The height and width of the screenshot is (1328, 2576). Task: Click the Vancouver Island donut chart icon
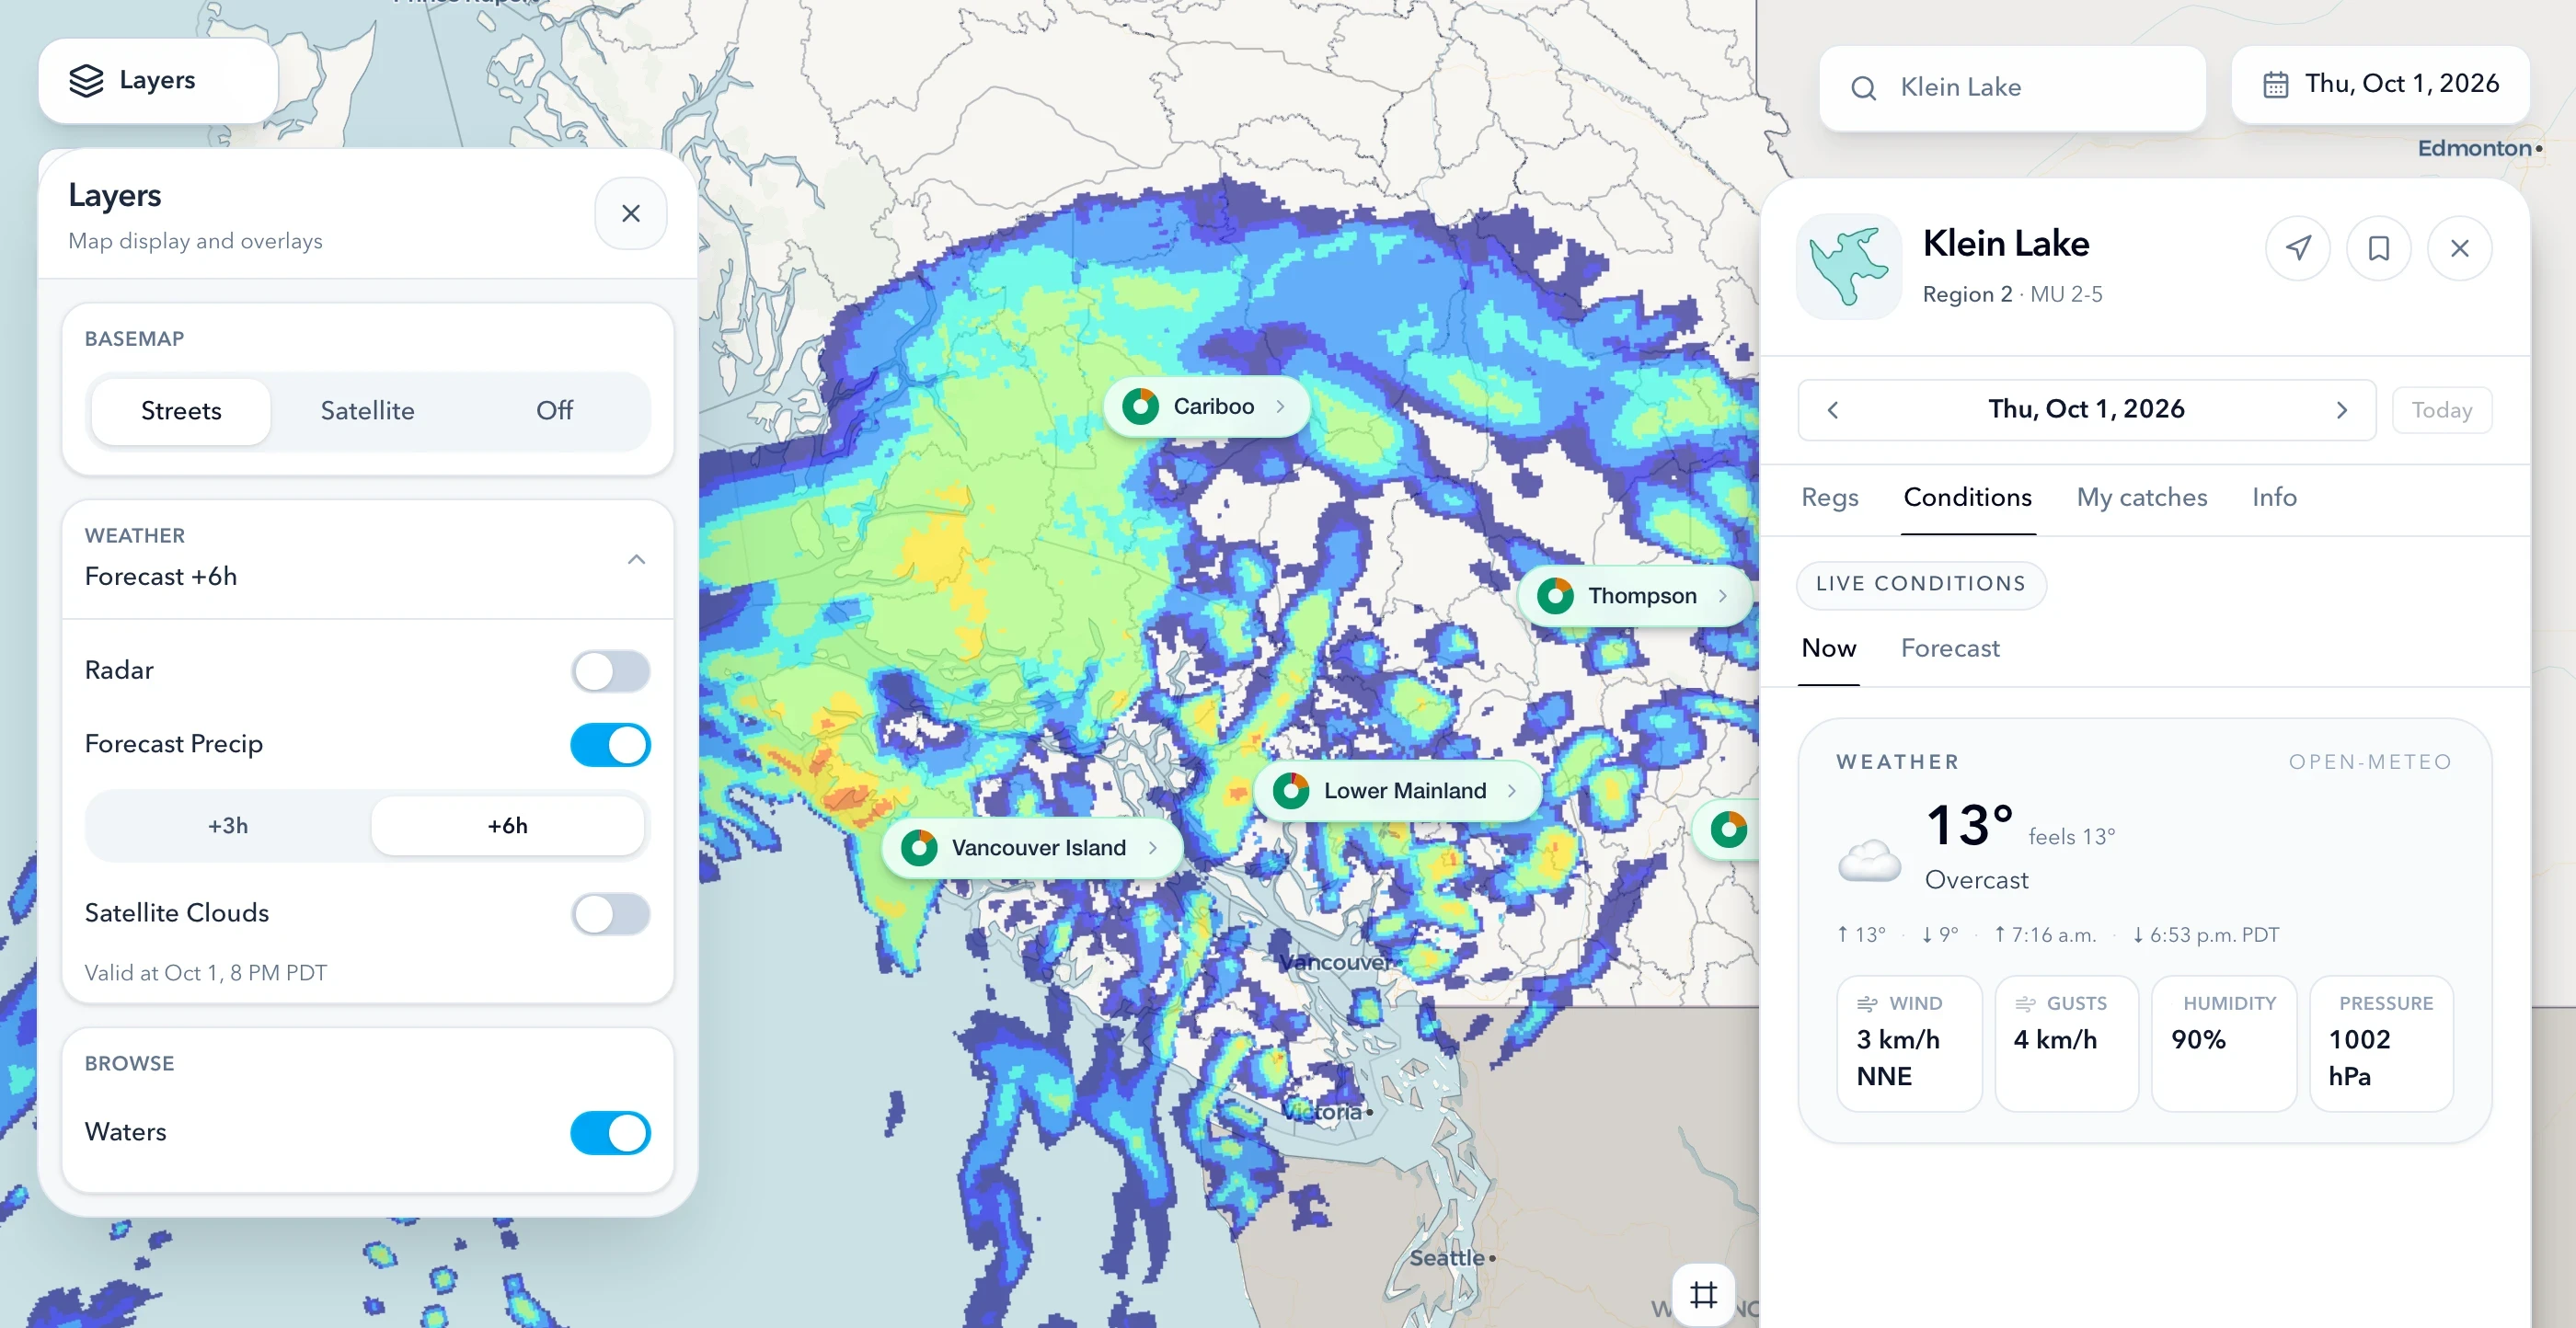(x=919, y=848)
